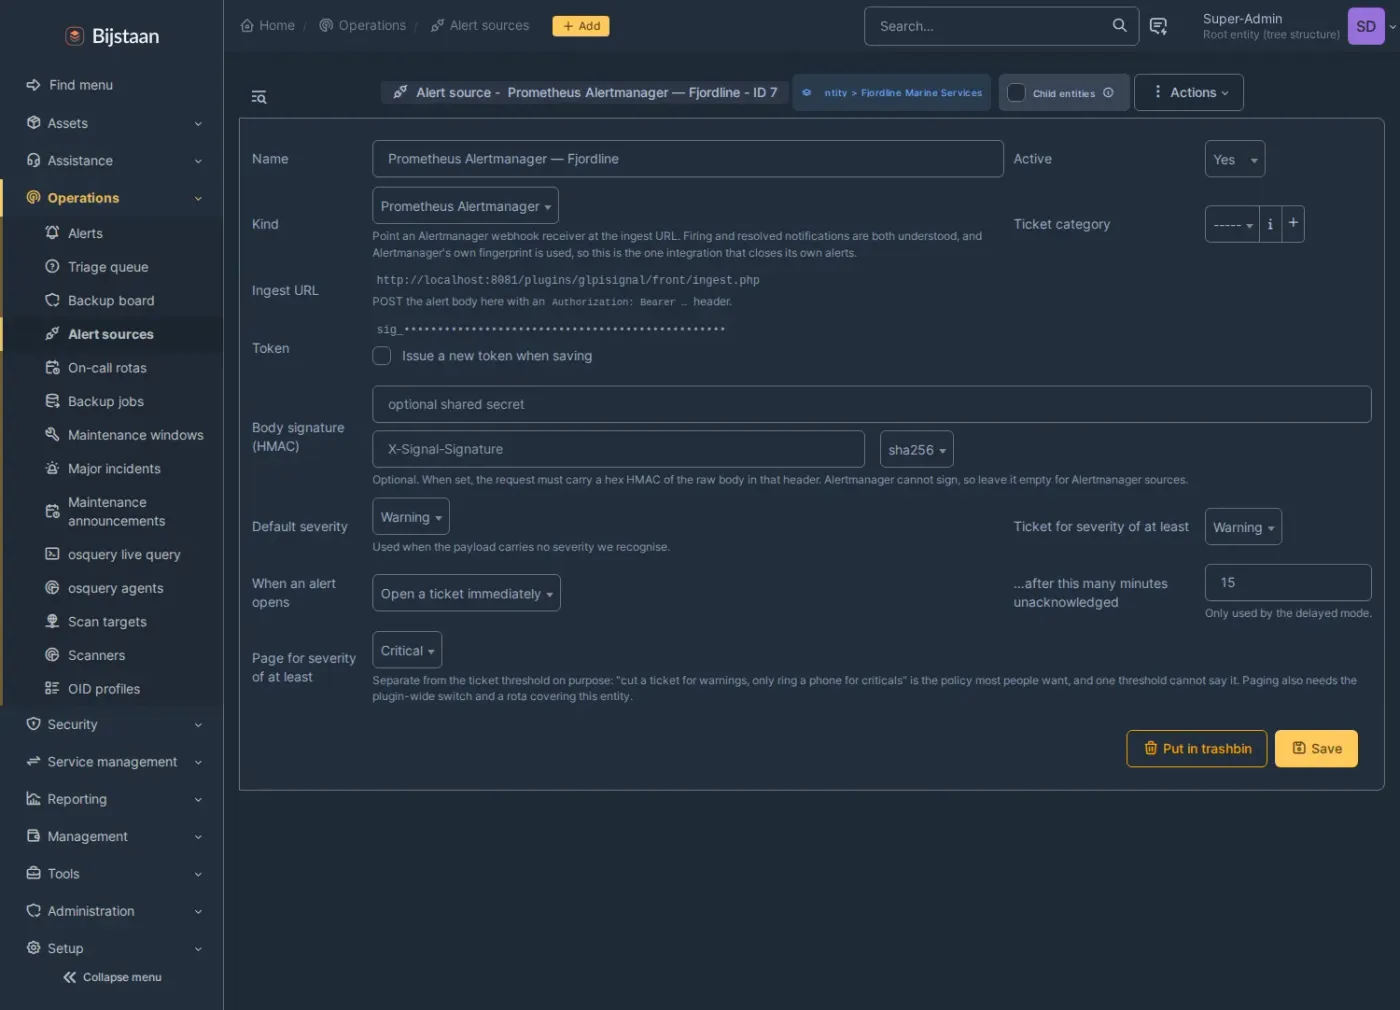Image resolution: width=1400 pixels, height=1010 pixels.
Task: Edit the minutes unacknowledged field
Action: coord(1288,582)
